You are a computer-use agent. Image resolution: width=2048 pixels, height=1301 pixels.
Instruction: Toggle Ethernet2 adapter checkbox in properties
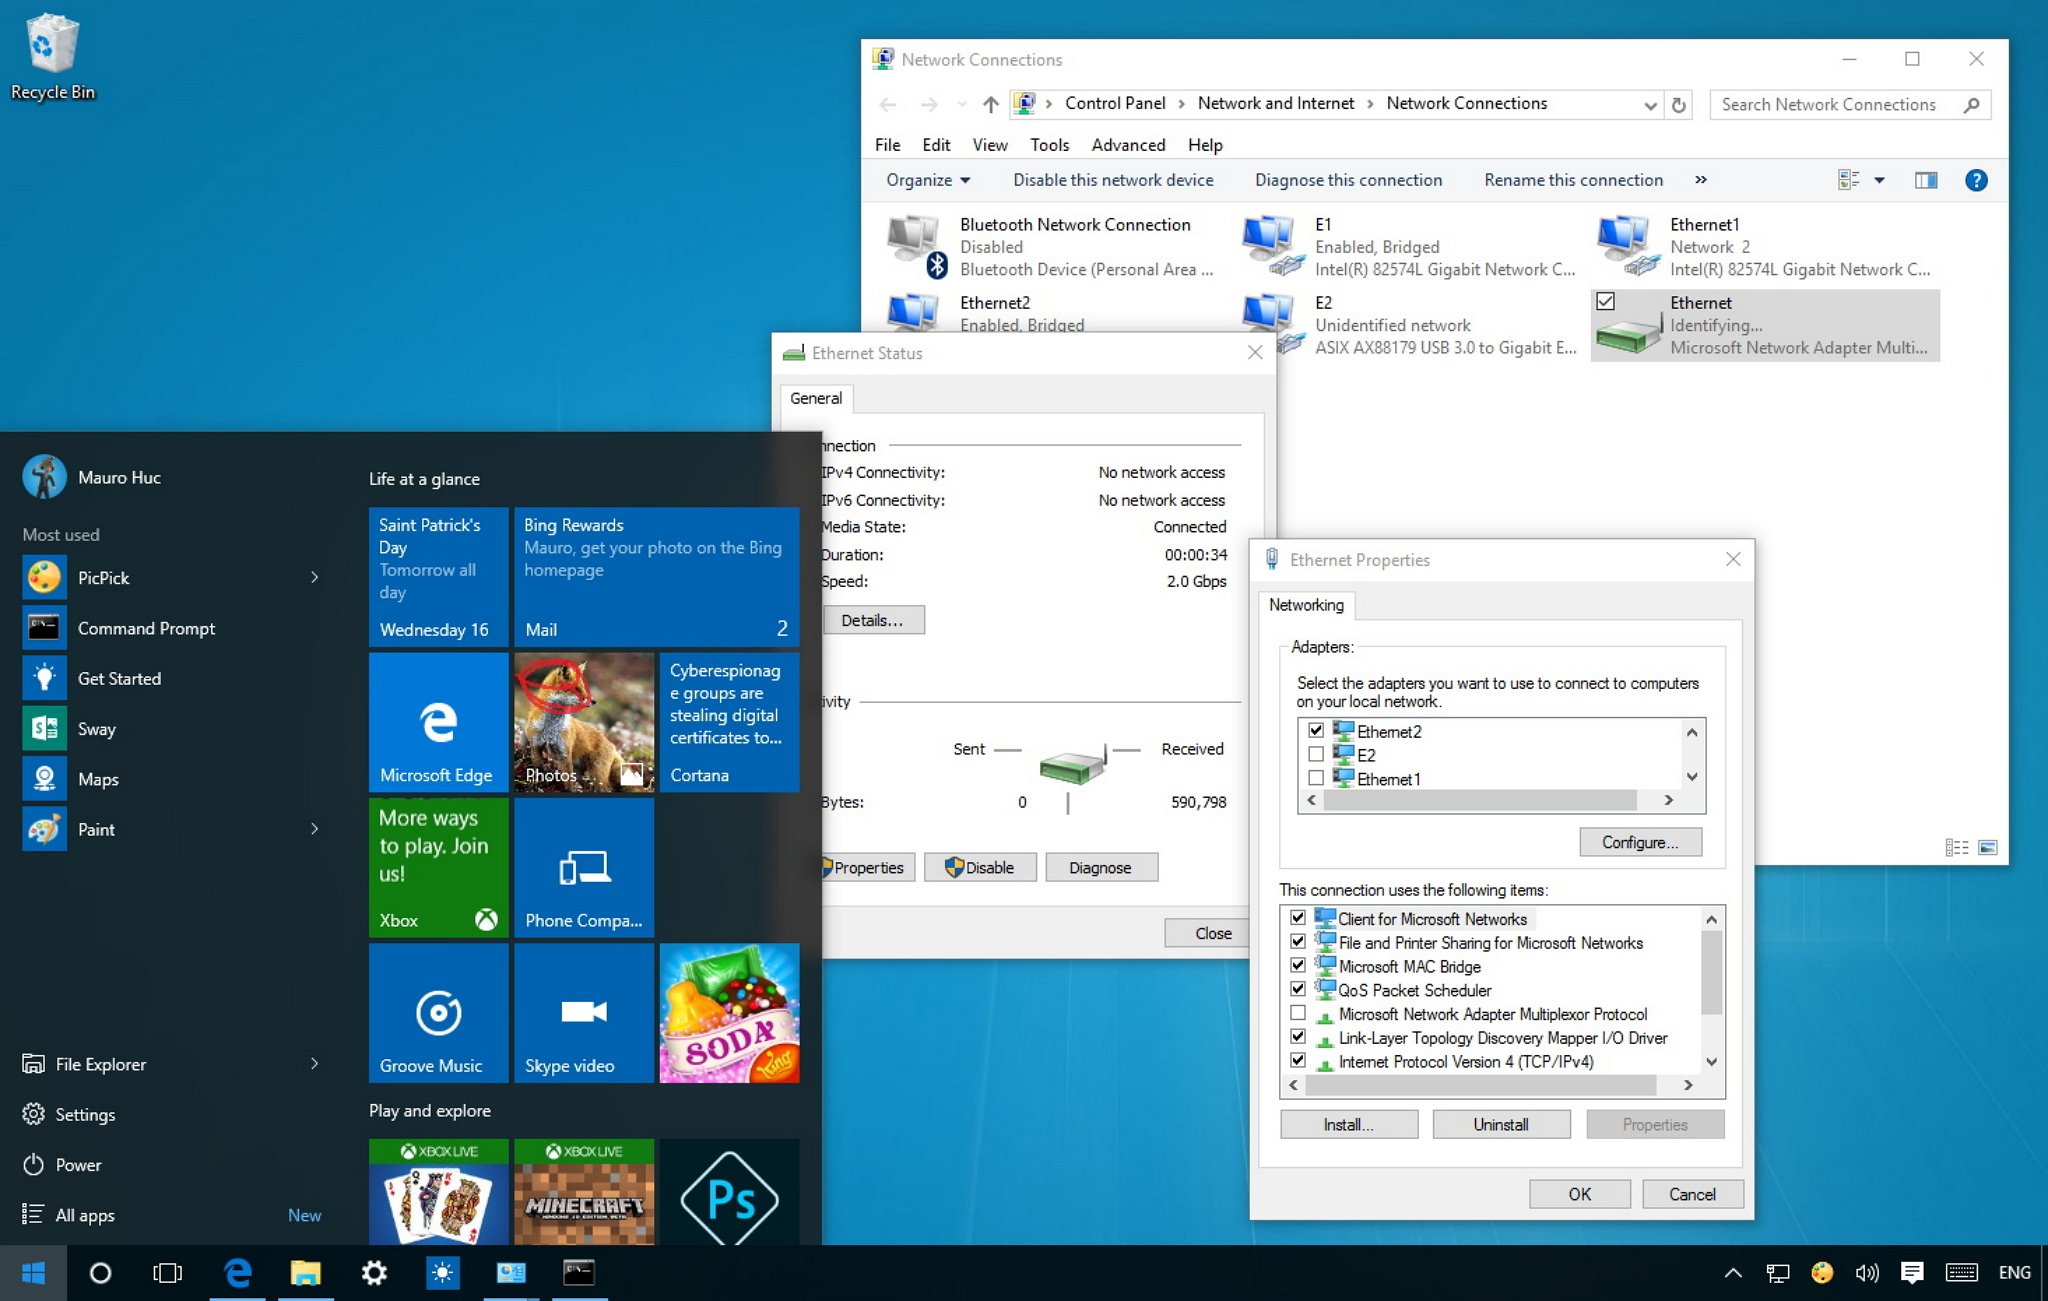(x=1317, y=731)
